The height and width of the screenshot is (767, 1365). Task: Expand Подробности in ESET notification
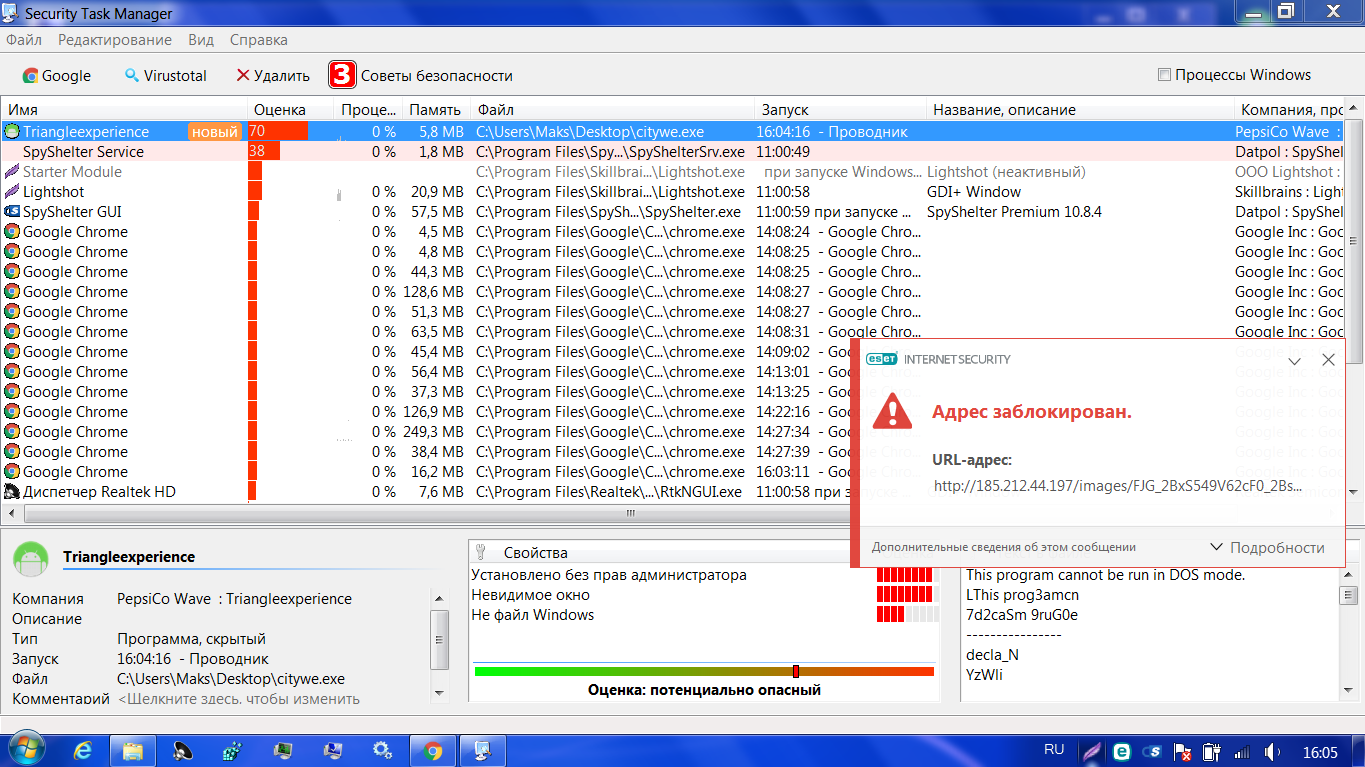(x=1267, y=547)
